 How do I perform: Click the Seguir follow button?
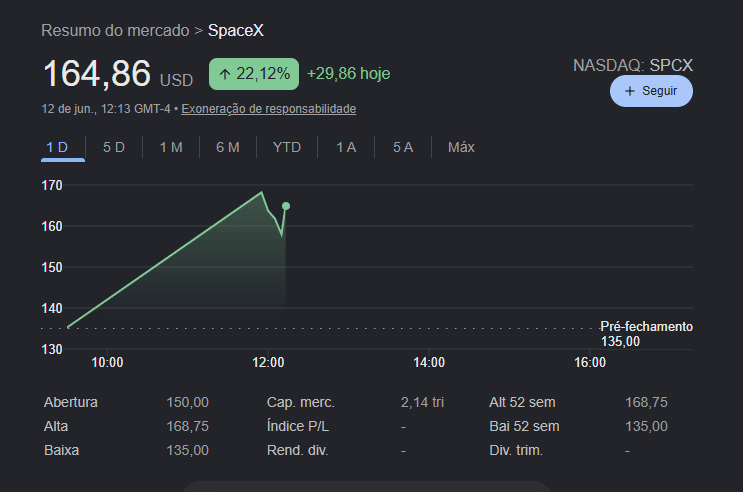coord(651,91)
